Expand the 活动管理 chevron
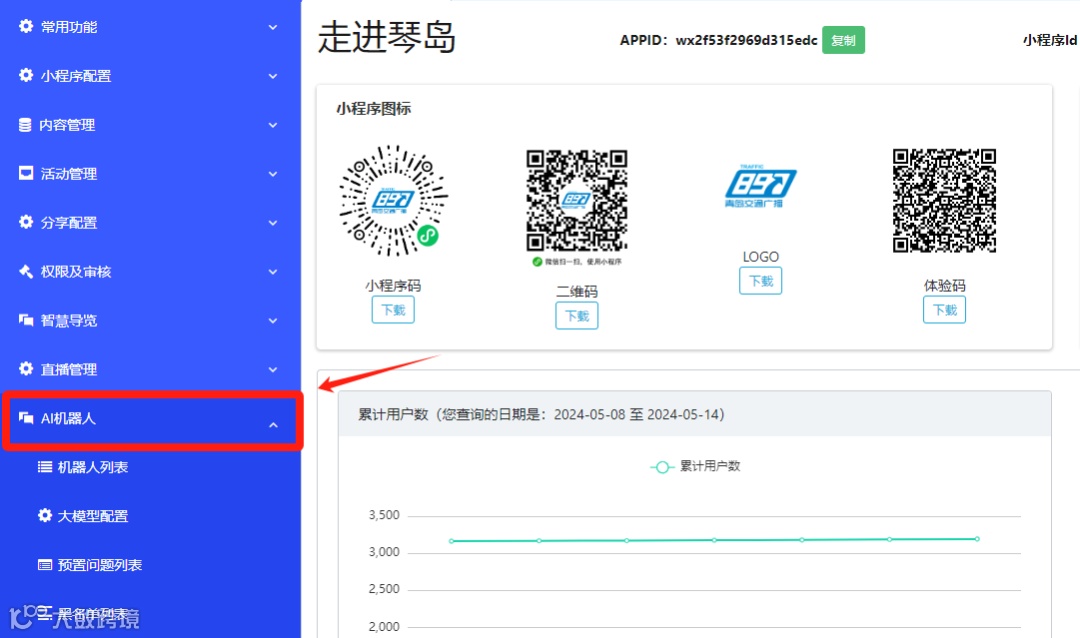Screen dimensions: 1080x638 pyautogui.click(x=273, y=174)
